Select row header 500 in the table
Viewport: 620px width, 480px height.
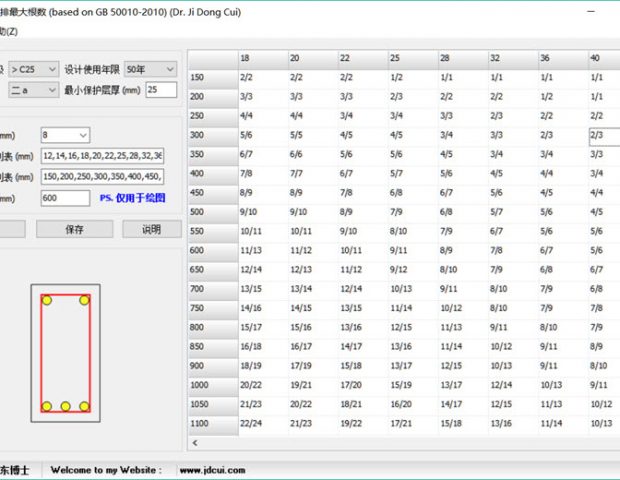tap(211, 212)
